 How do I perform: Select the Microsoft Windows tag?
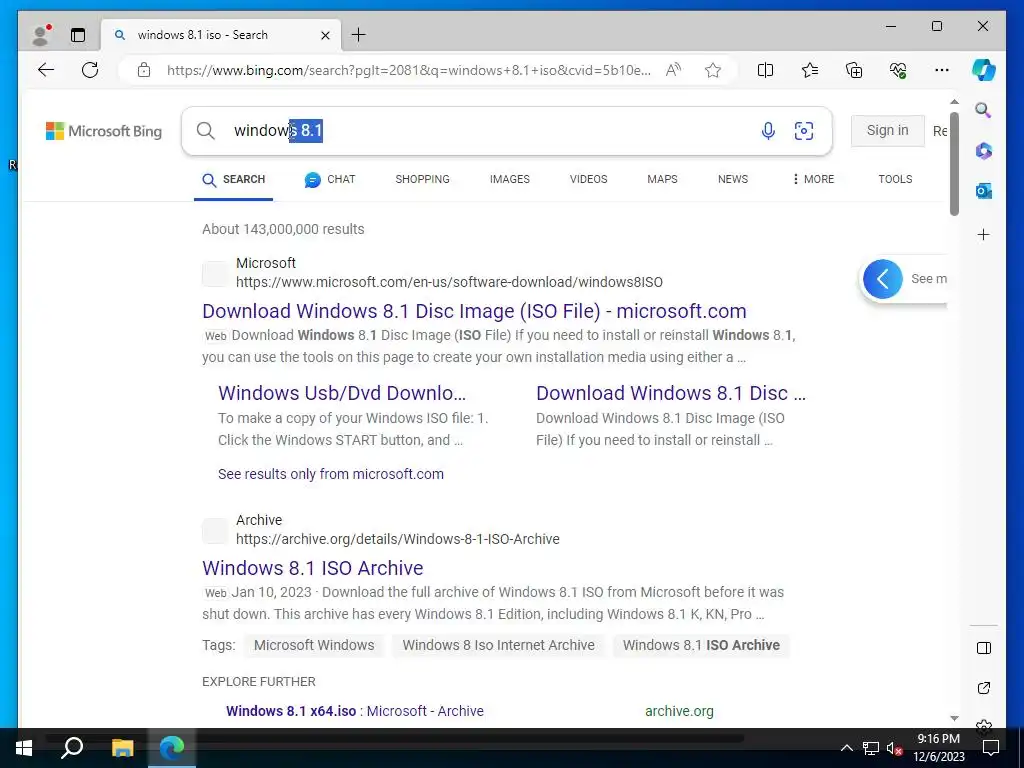tap(314, 645)
